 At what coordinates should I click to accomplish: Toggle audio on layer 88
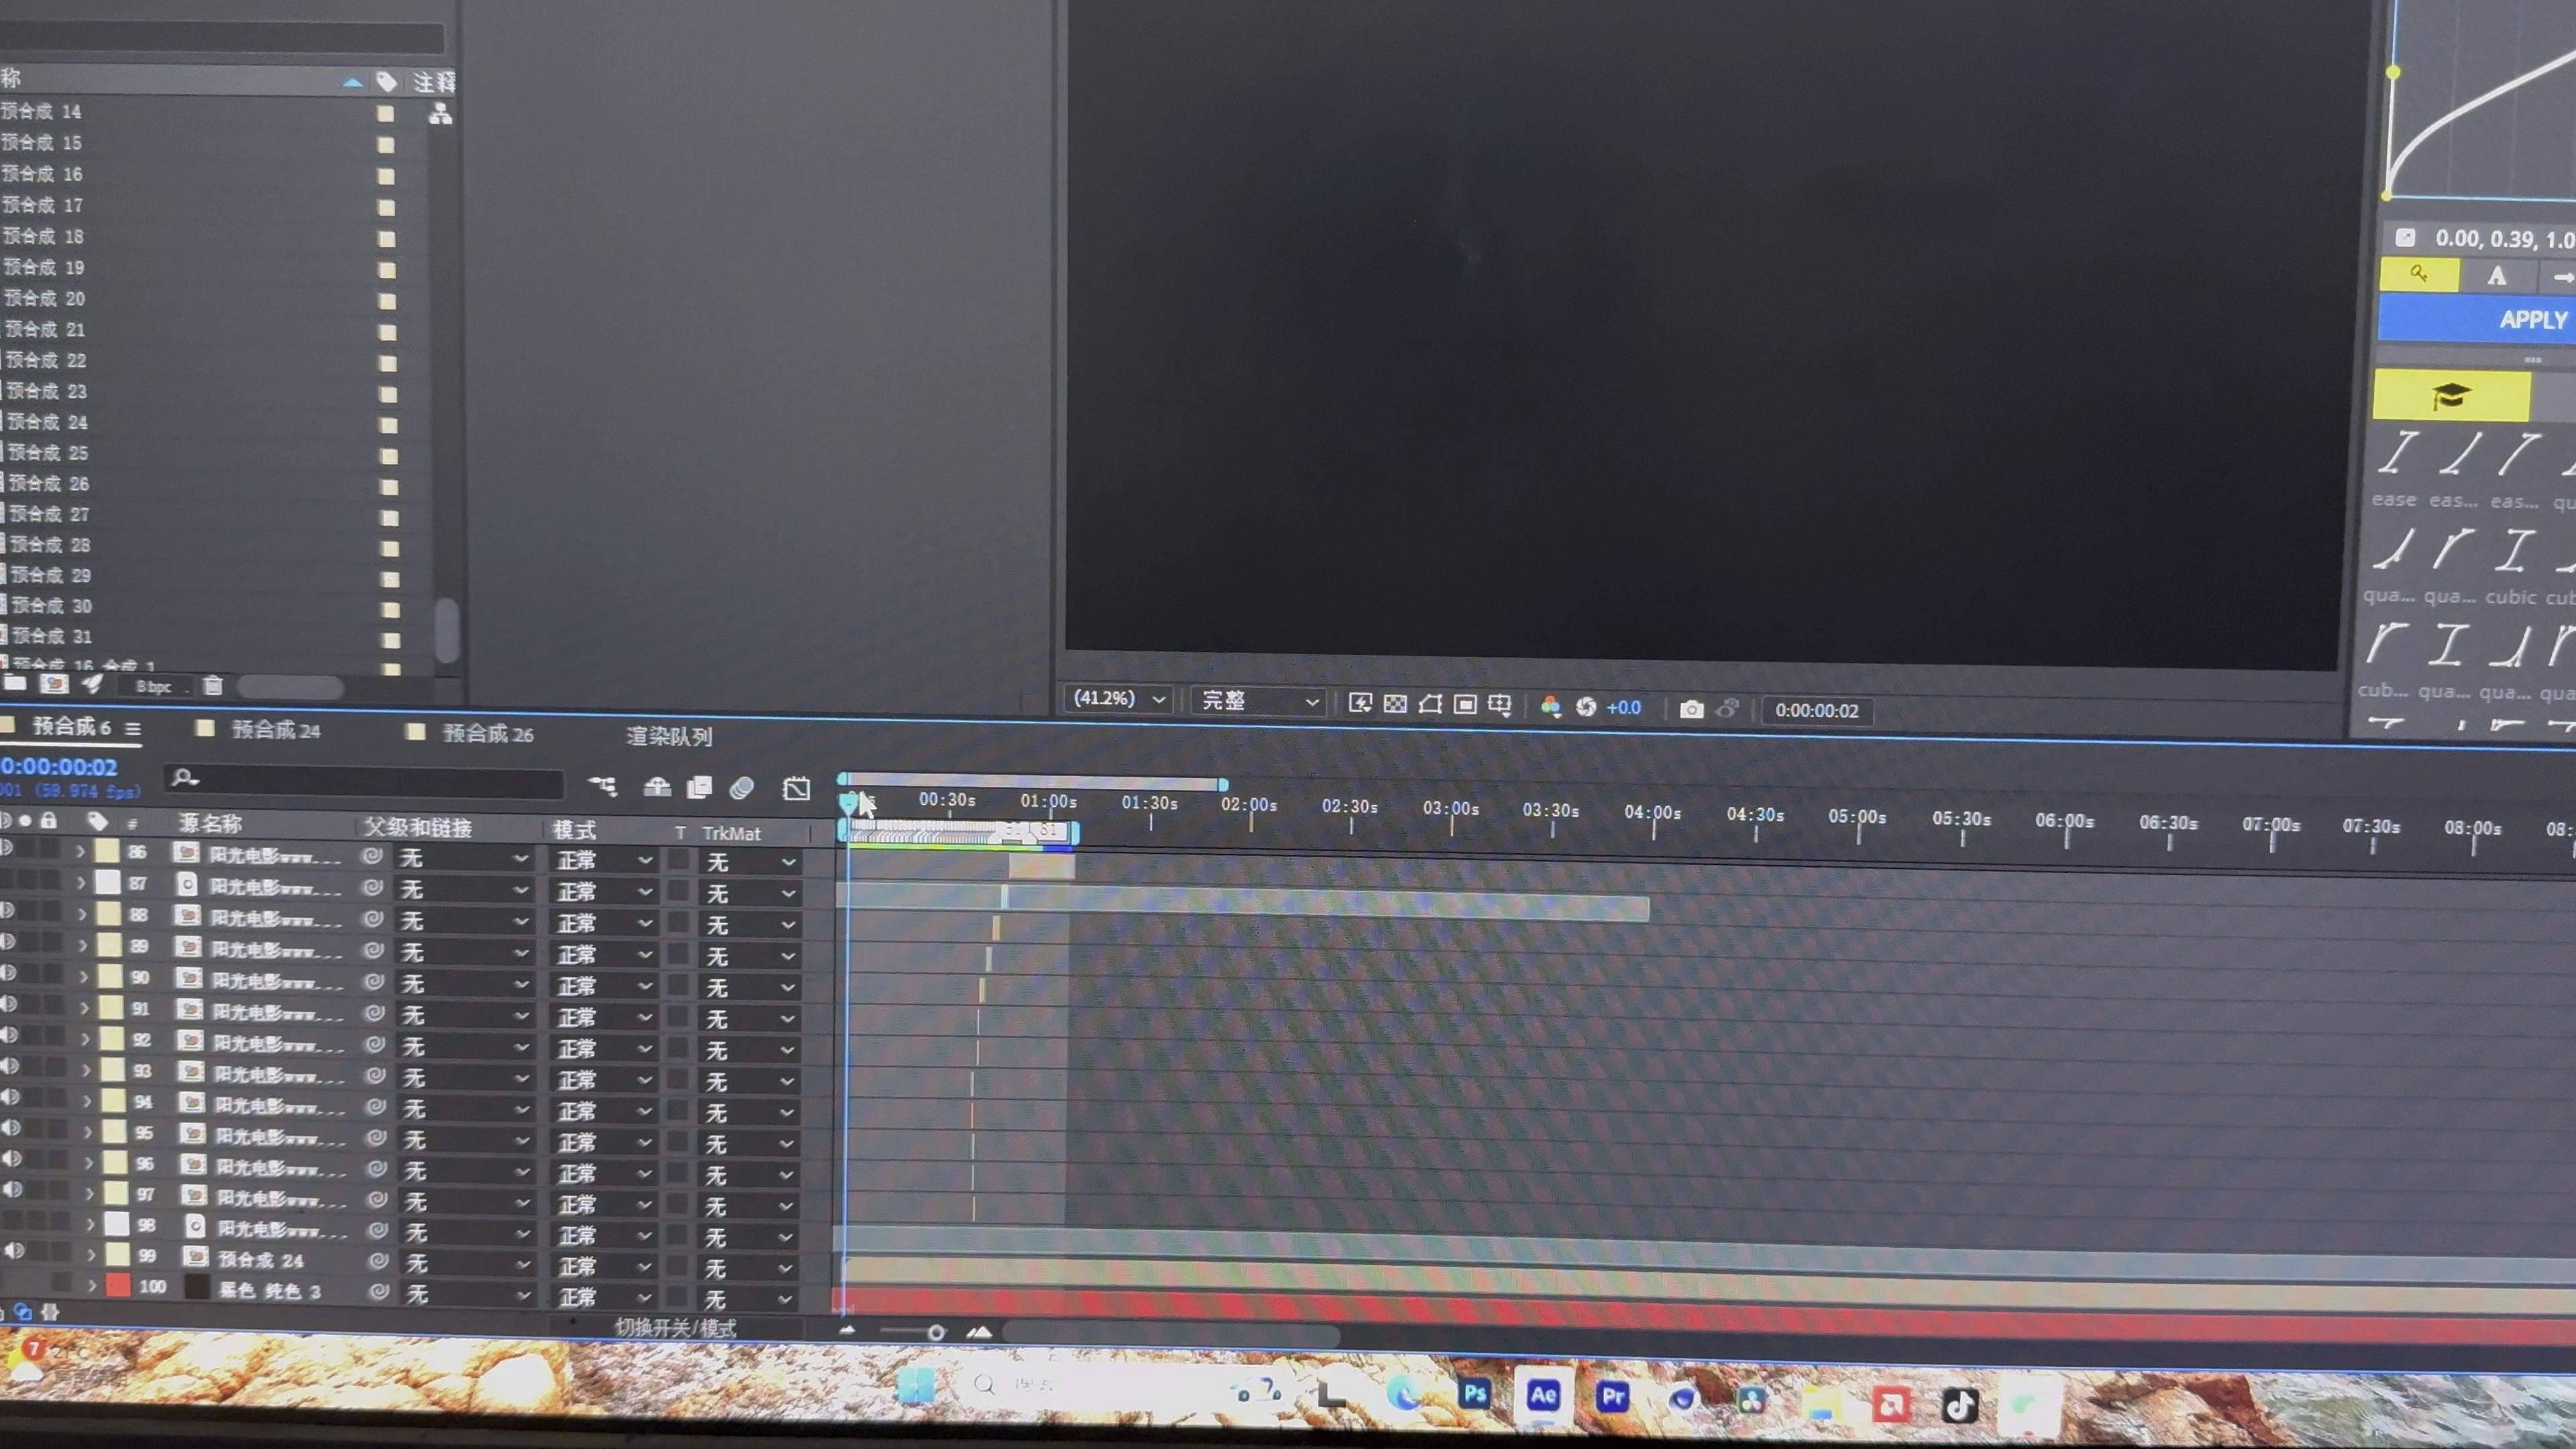tap(8, 911)
